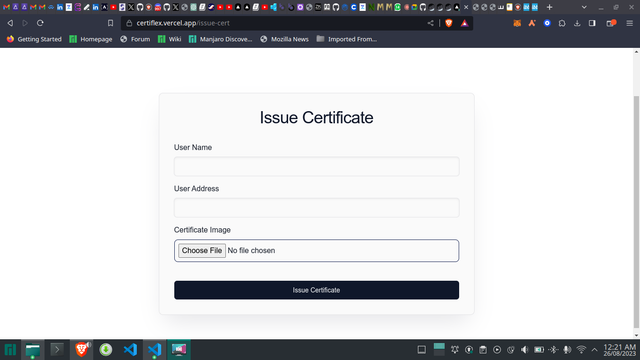
Task: Open the Getting Started bookmark
Action: click(x=34, y=39)
